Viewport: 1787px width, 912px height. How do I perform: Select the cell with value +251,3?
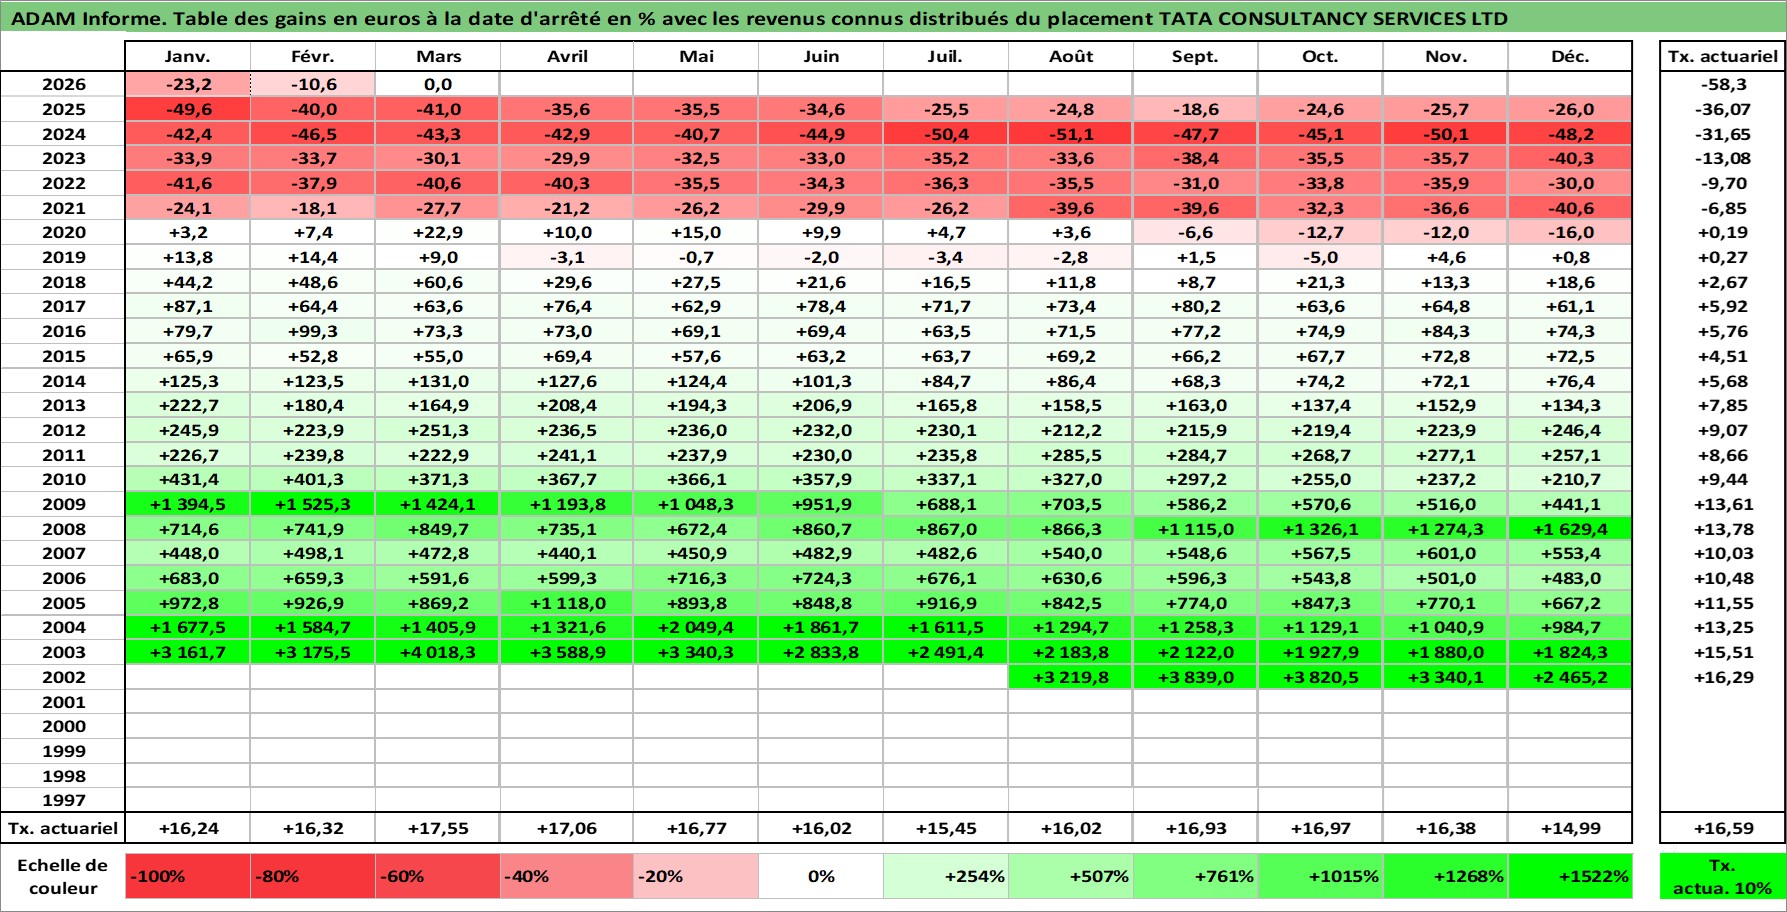click(x=438, y=430)
